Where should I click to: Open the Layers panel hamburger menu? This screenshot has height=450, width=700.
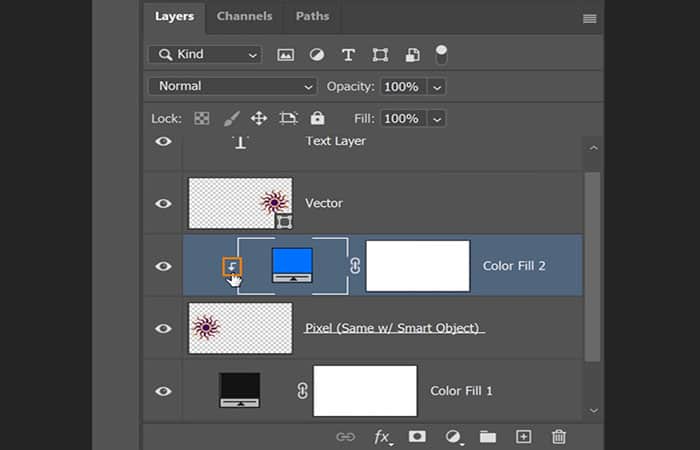(590, 18)
